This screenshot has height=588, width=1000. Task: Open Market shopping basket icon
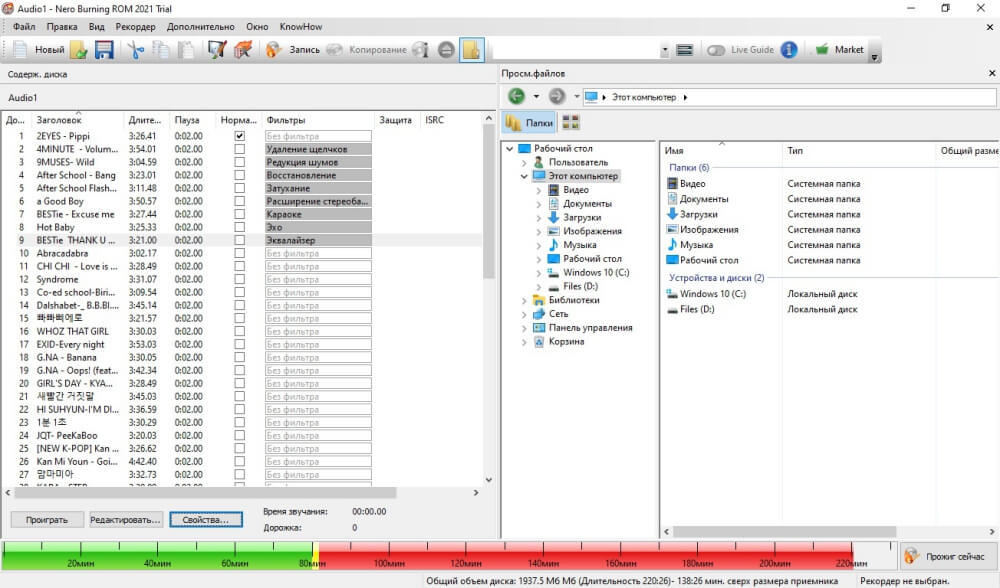tap(821, 50)
